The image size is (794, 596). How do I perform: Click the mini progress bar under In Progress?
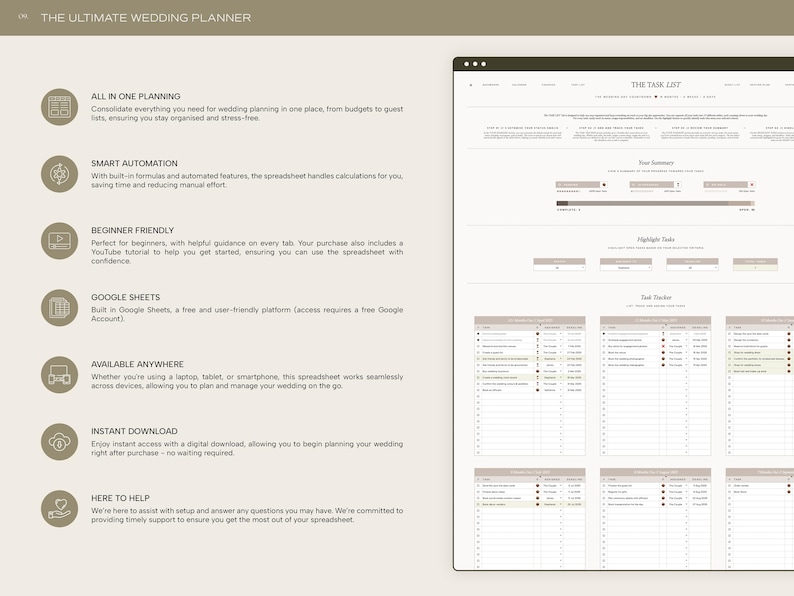click(x=642, y=191)
